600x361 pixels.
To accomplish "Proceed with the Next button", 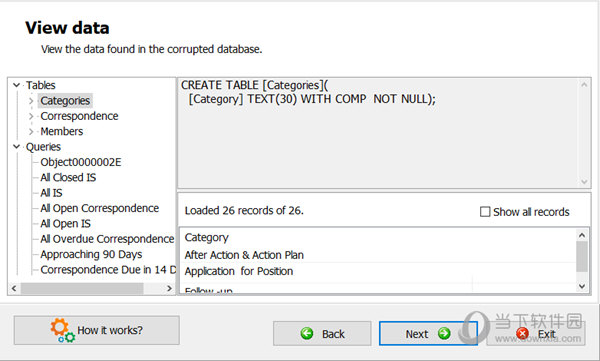I will 428,333.
